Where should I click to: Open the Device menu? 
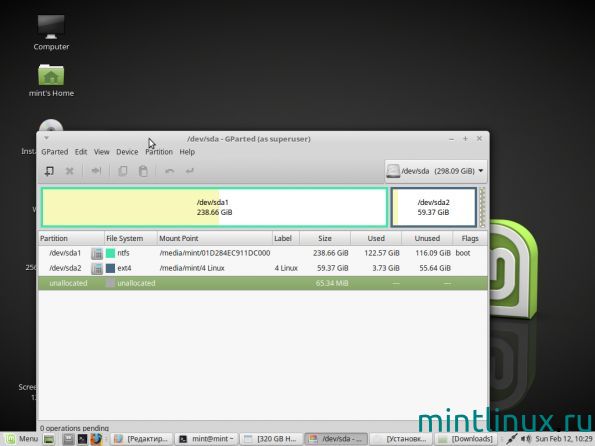coord(127,152)
